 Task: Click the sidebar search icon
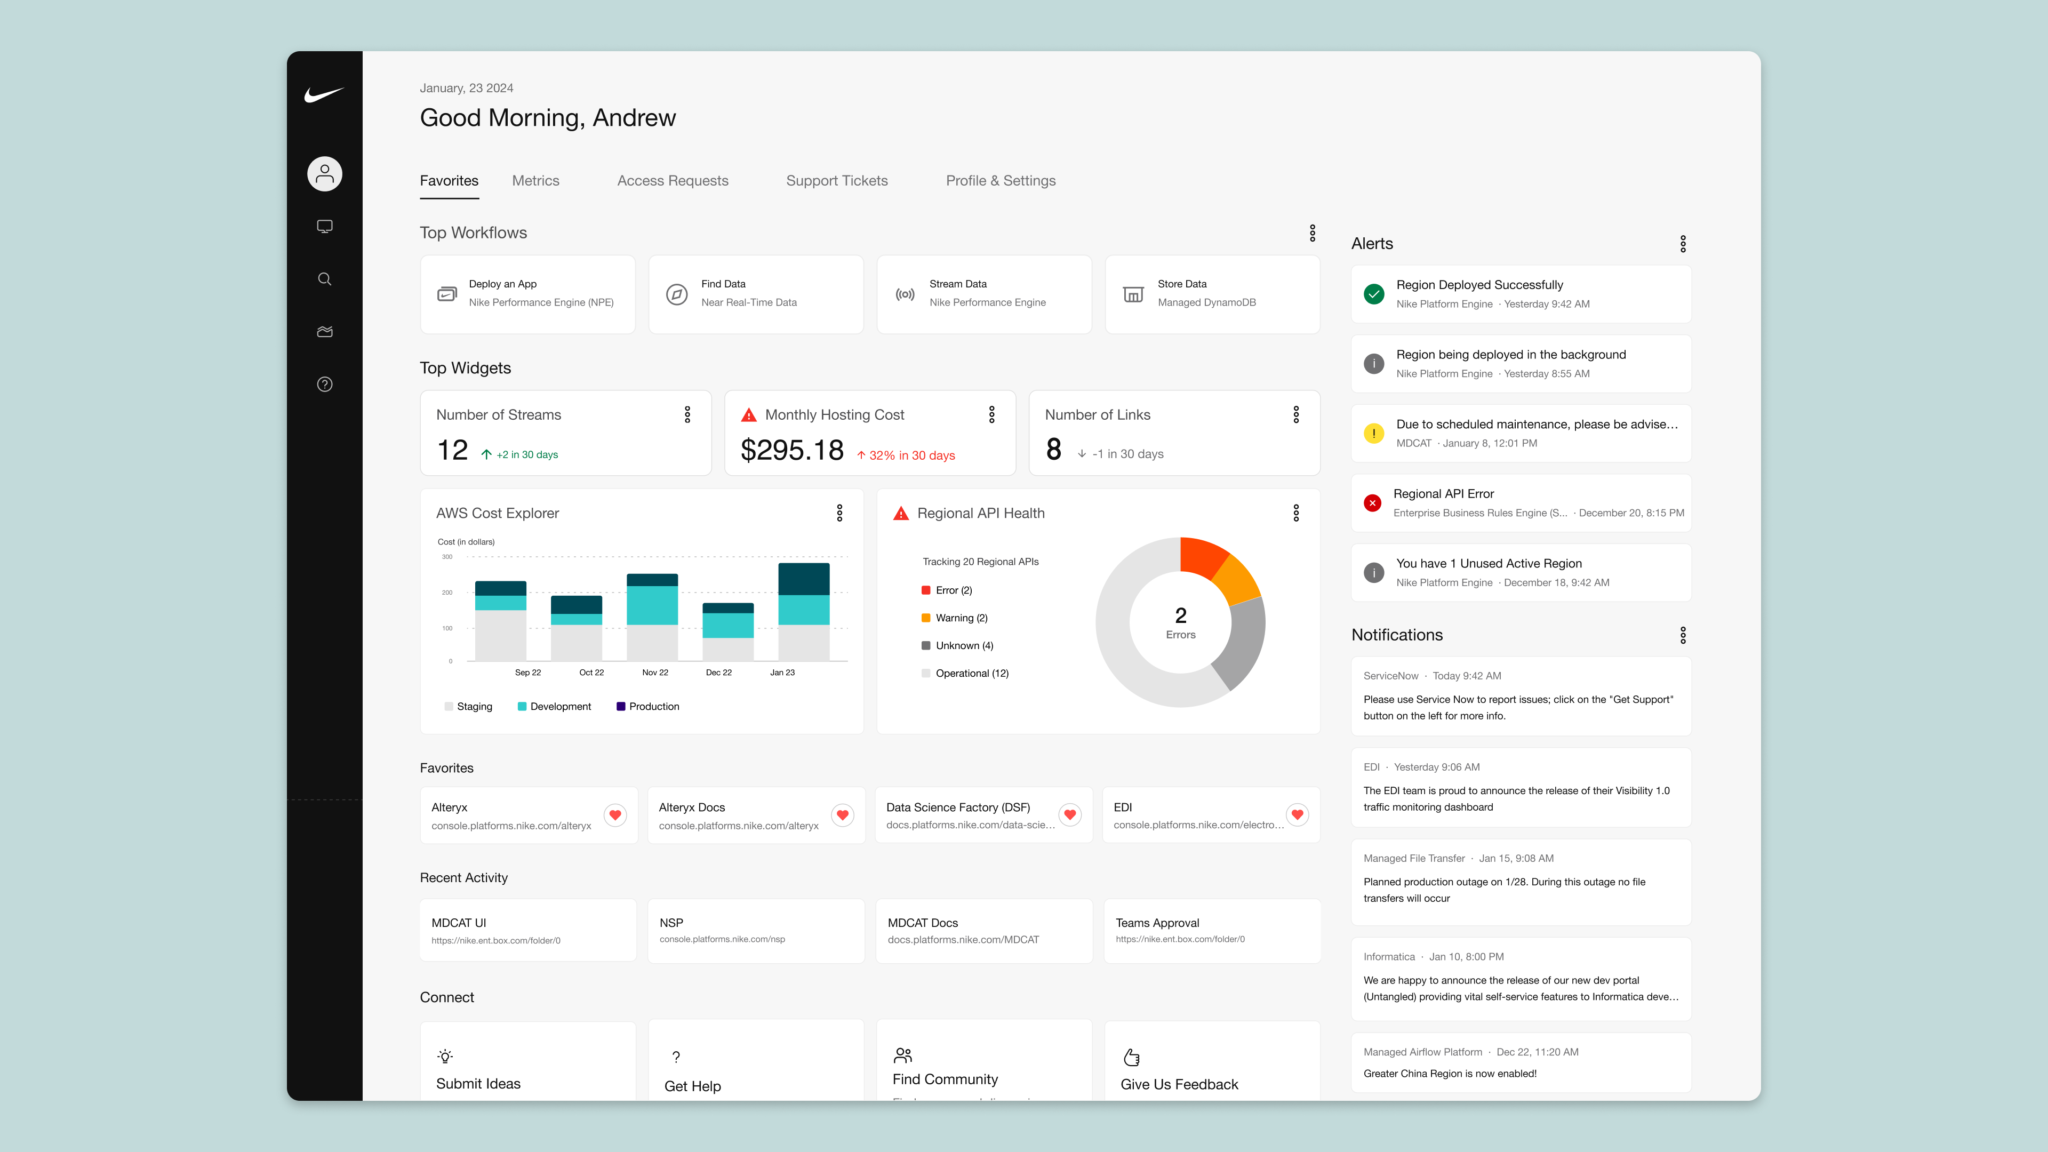pyautogui.click(x=324, y=279)
